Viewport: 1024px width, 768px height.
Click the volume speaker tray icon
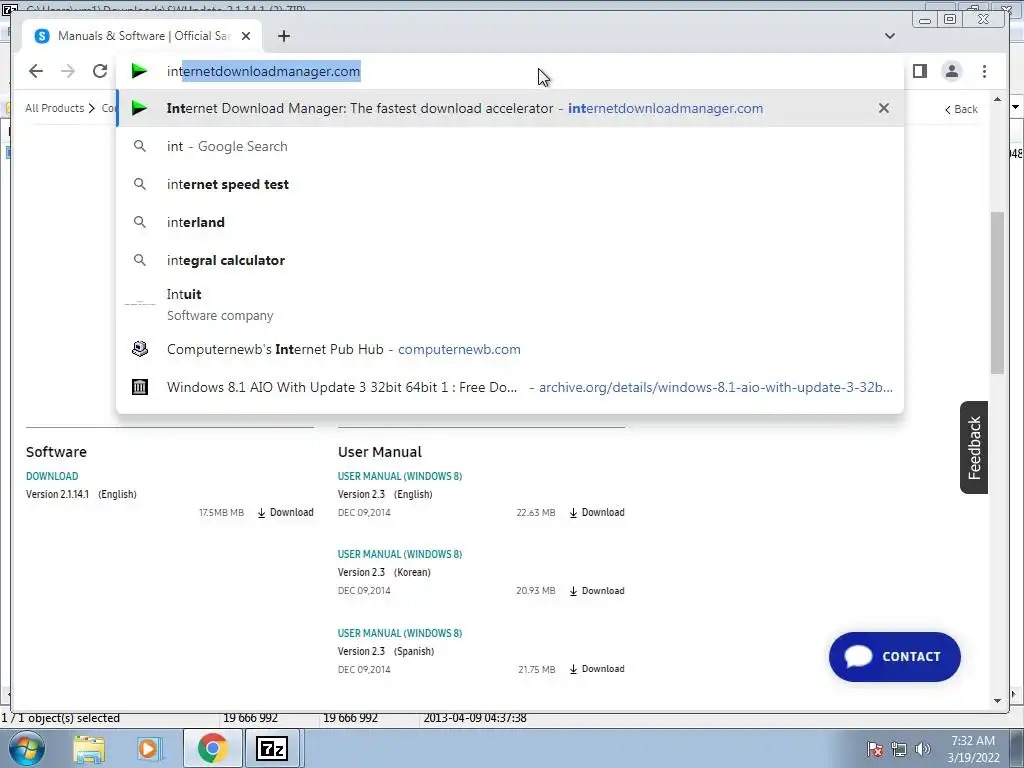coord(922,749)
